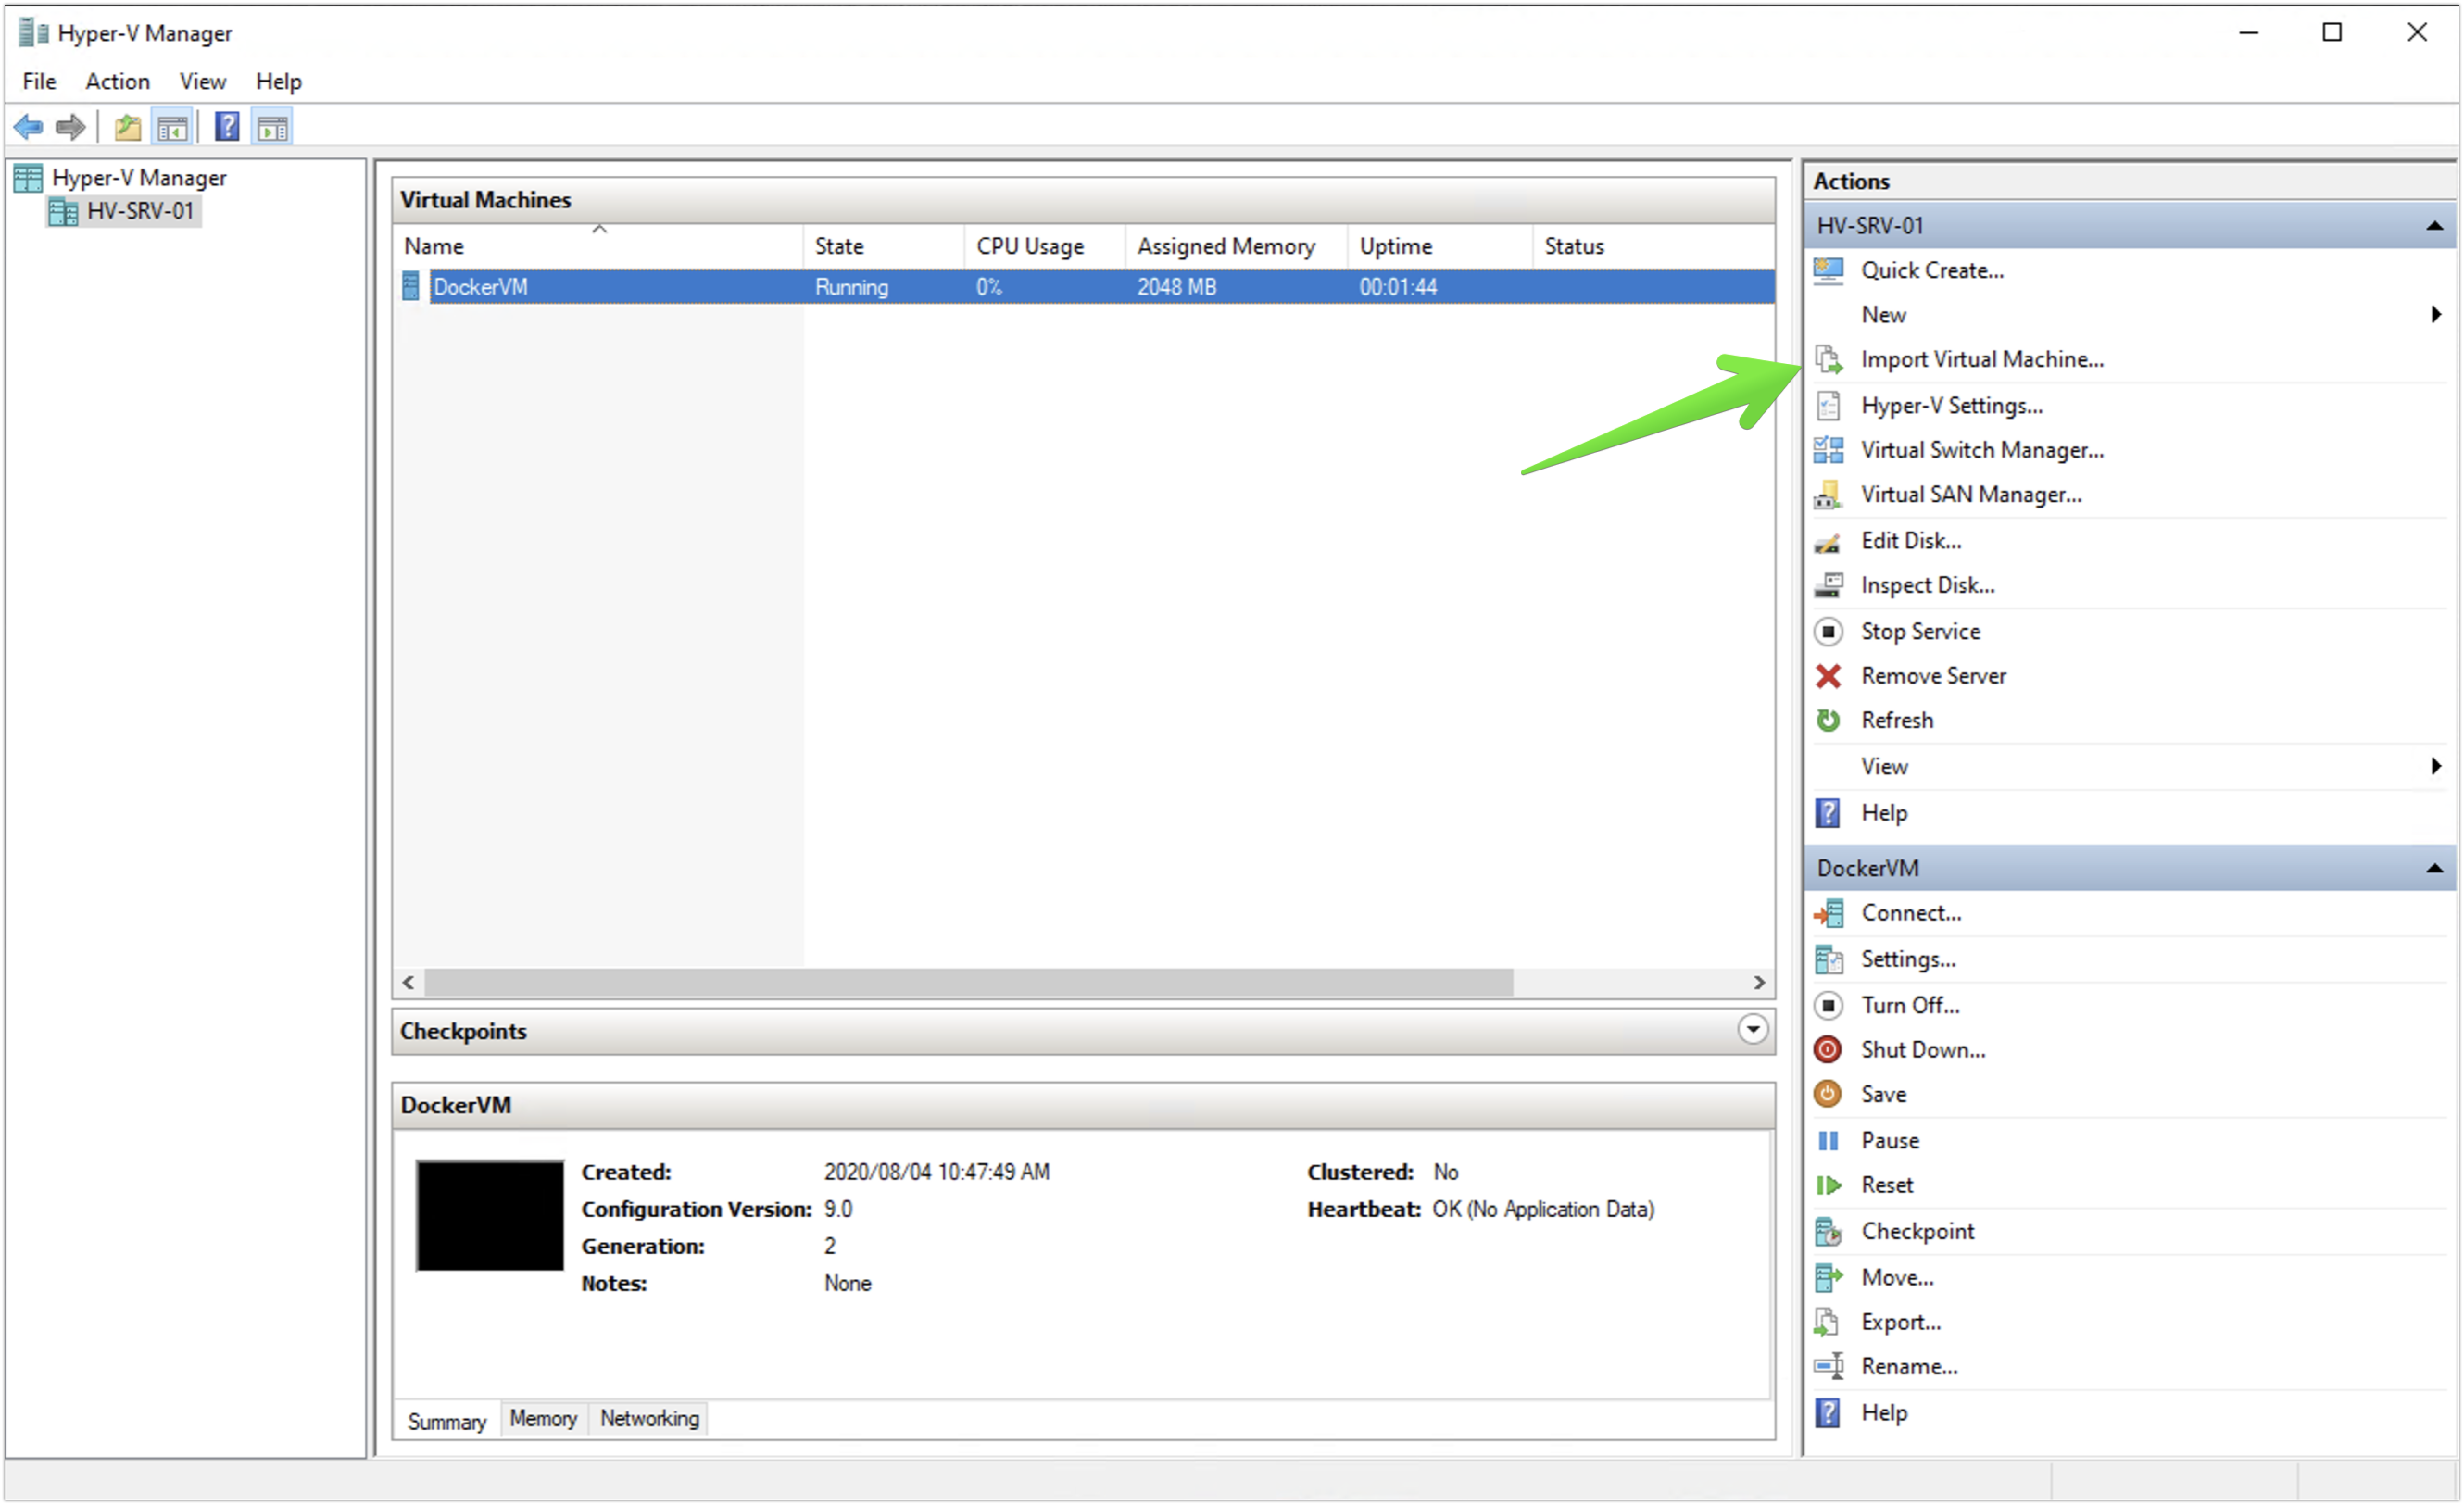Toggle Show/Hide Action Pane toolbar icon

point(272,127)
